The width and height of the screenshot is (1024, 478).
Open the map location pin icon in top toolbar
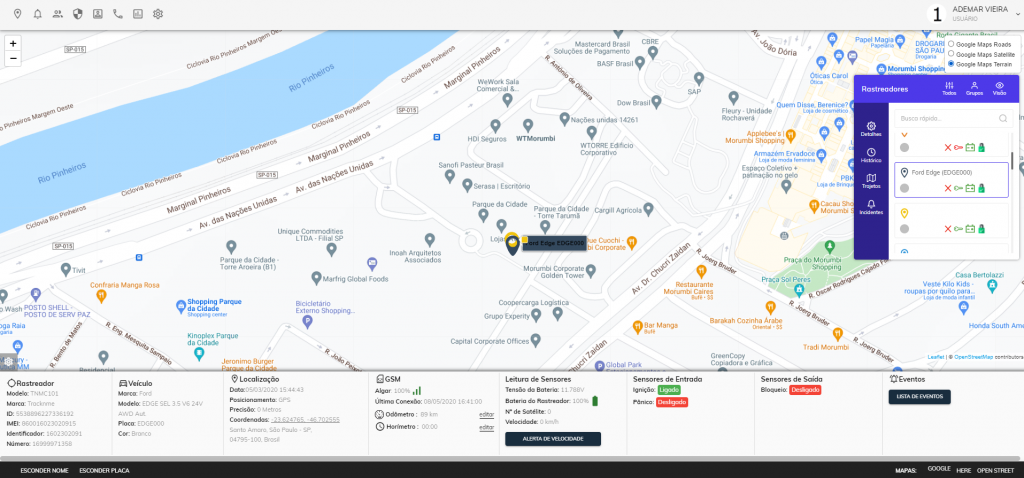(x=18, y=14)
